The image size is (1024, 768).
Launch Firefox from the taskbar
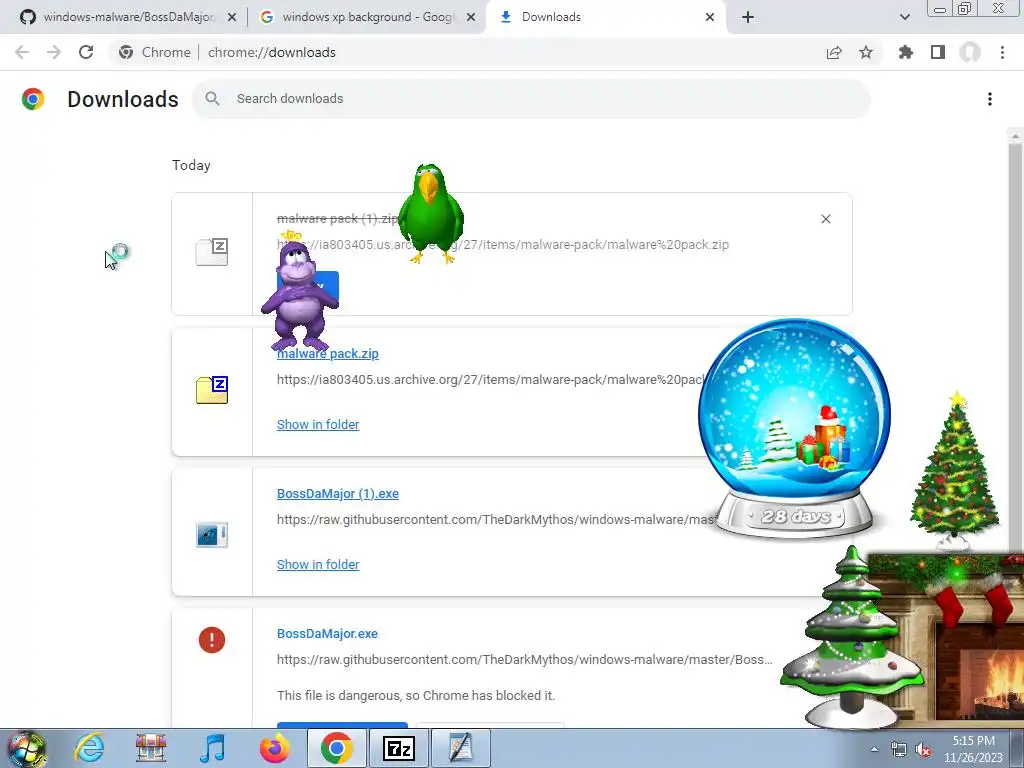pyautogui.click(x=274, y=748)
